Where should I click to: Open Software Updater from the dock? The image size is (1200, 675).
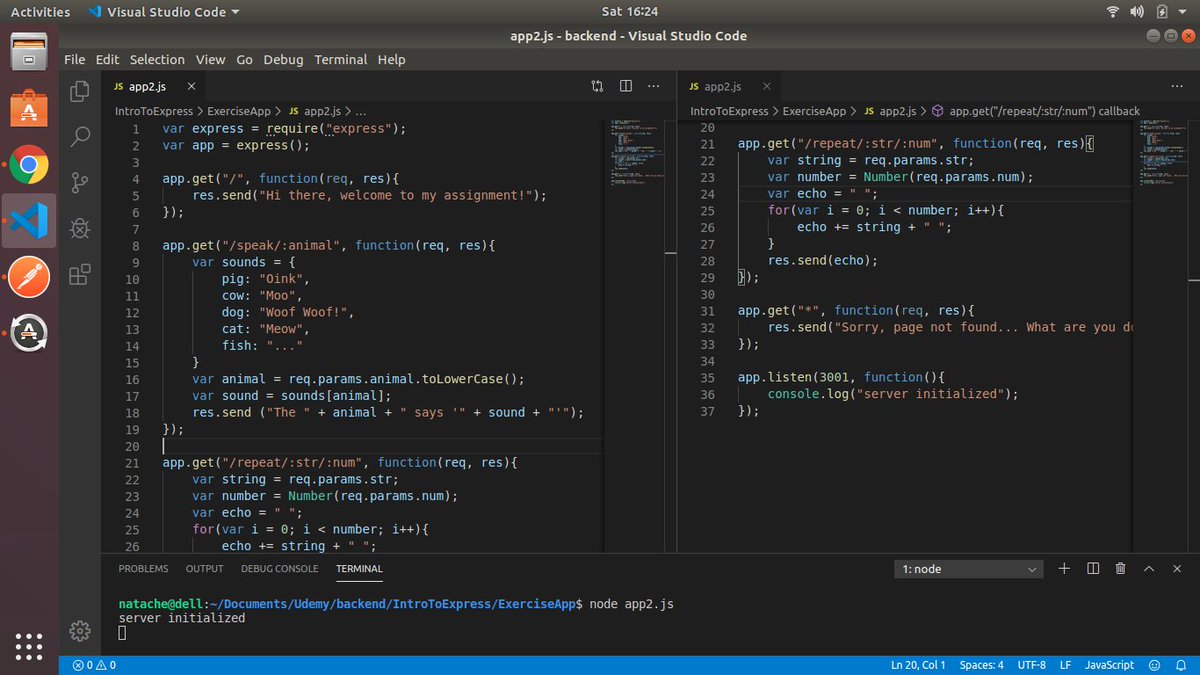(29, 332)
